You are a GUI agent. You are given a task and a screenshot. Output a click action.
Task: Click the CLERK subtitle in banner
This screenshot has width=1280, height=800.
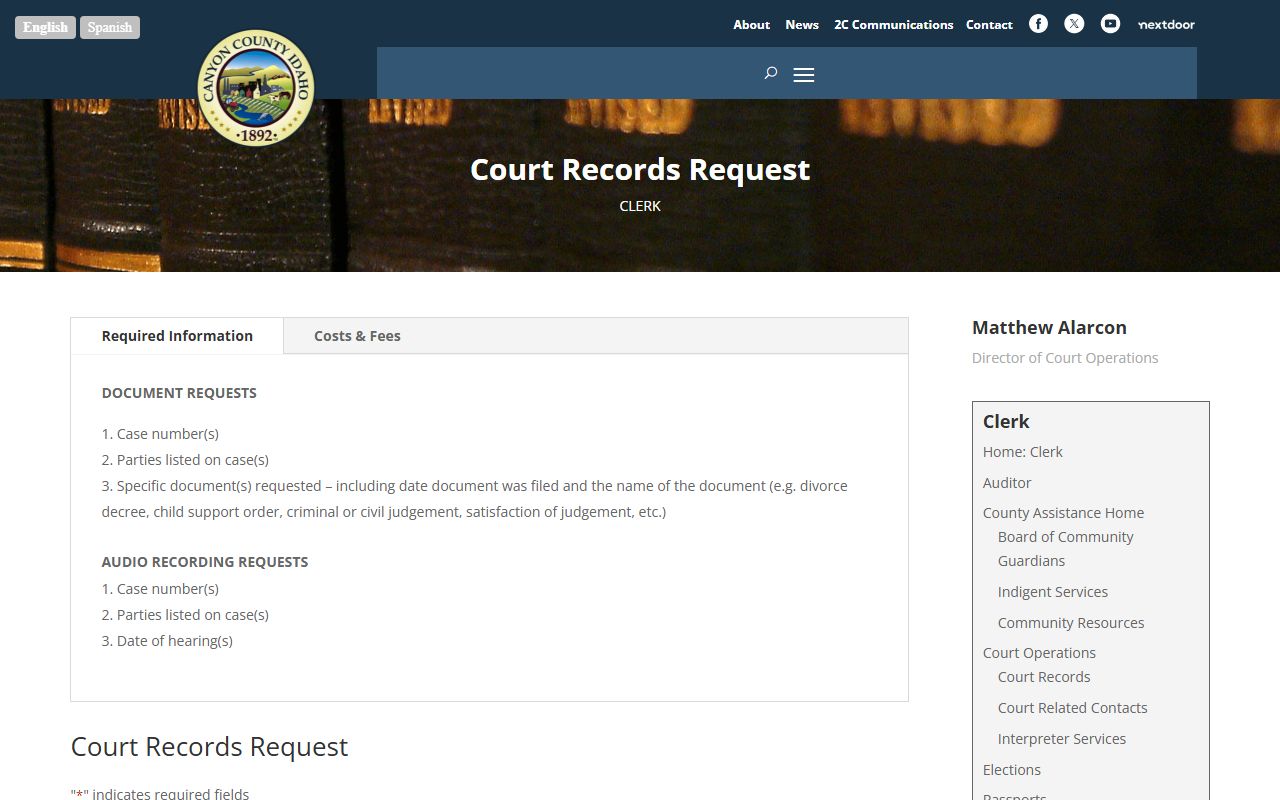[640, 206]
